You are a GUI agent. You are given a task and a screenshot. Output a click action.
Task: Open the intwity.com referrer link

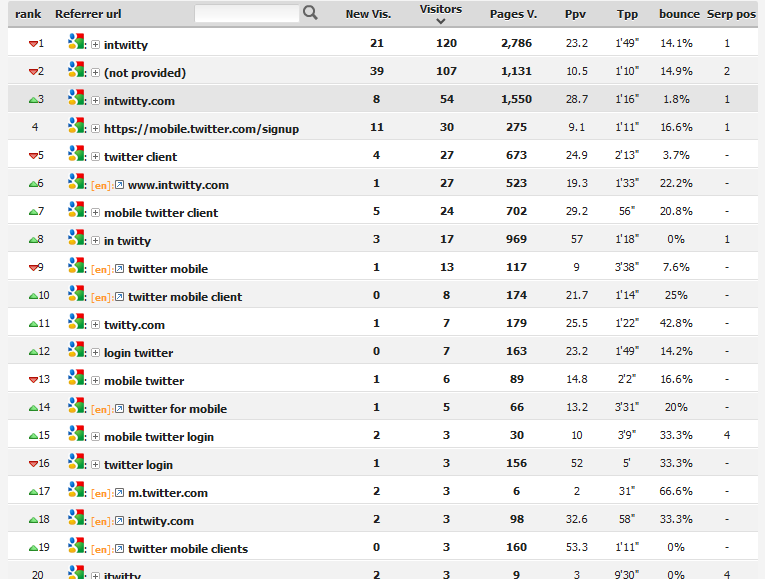coord(161,521)
